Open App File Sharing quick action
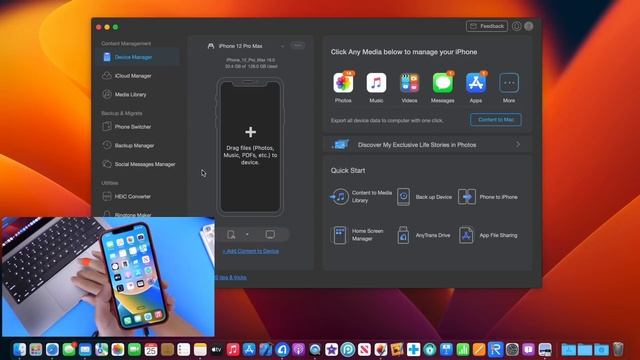The height and width of the screenshot is (360, 640). (x=488, y=235)
